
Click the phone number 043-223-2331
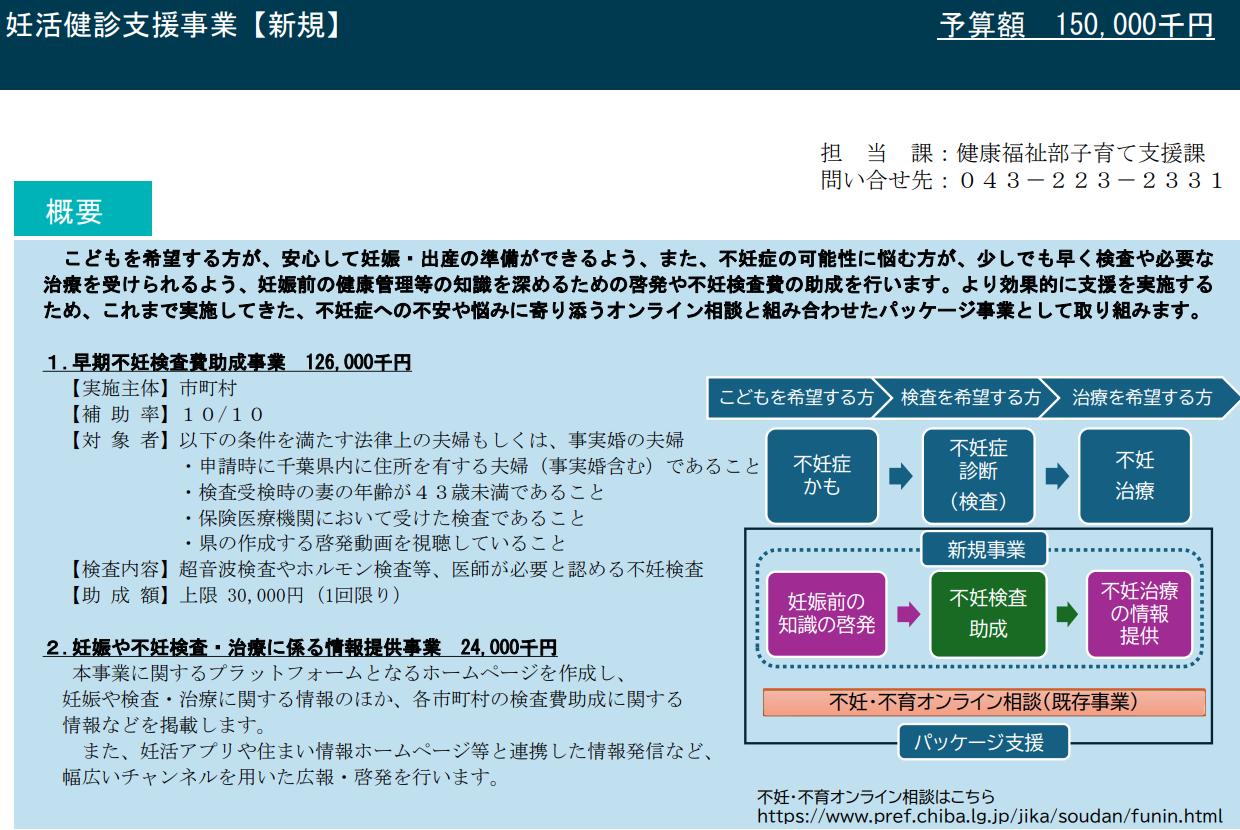point(1090,181)
